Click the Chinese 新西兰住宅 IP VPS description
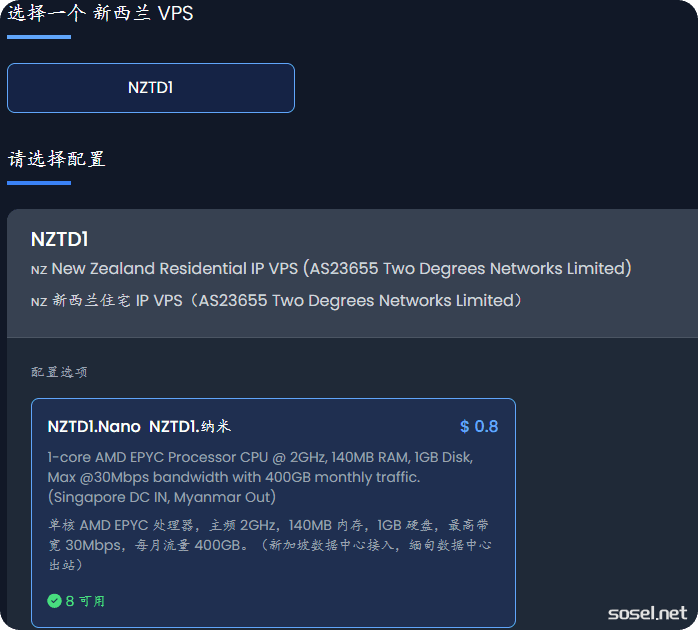698x630 pixels. pos(286,301)
